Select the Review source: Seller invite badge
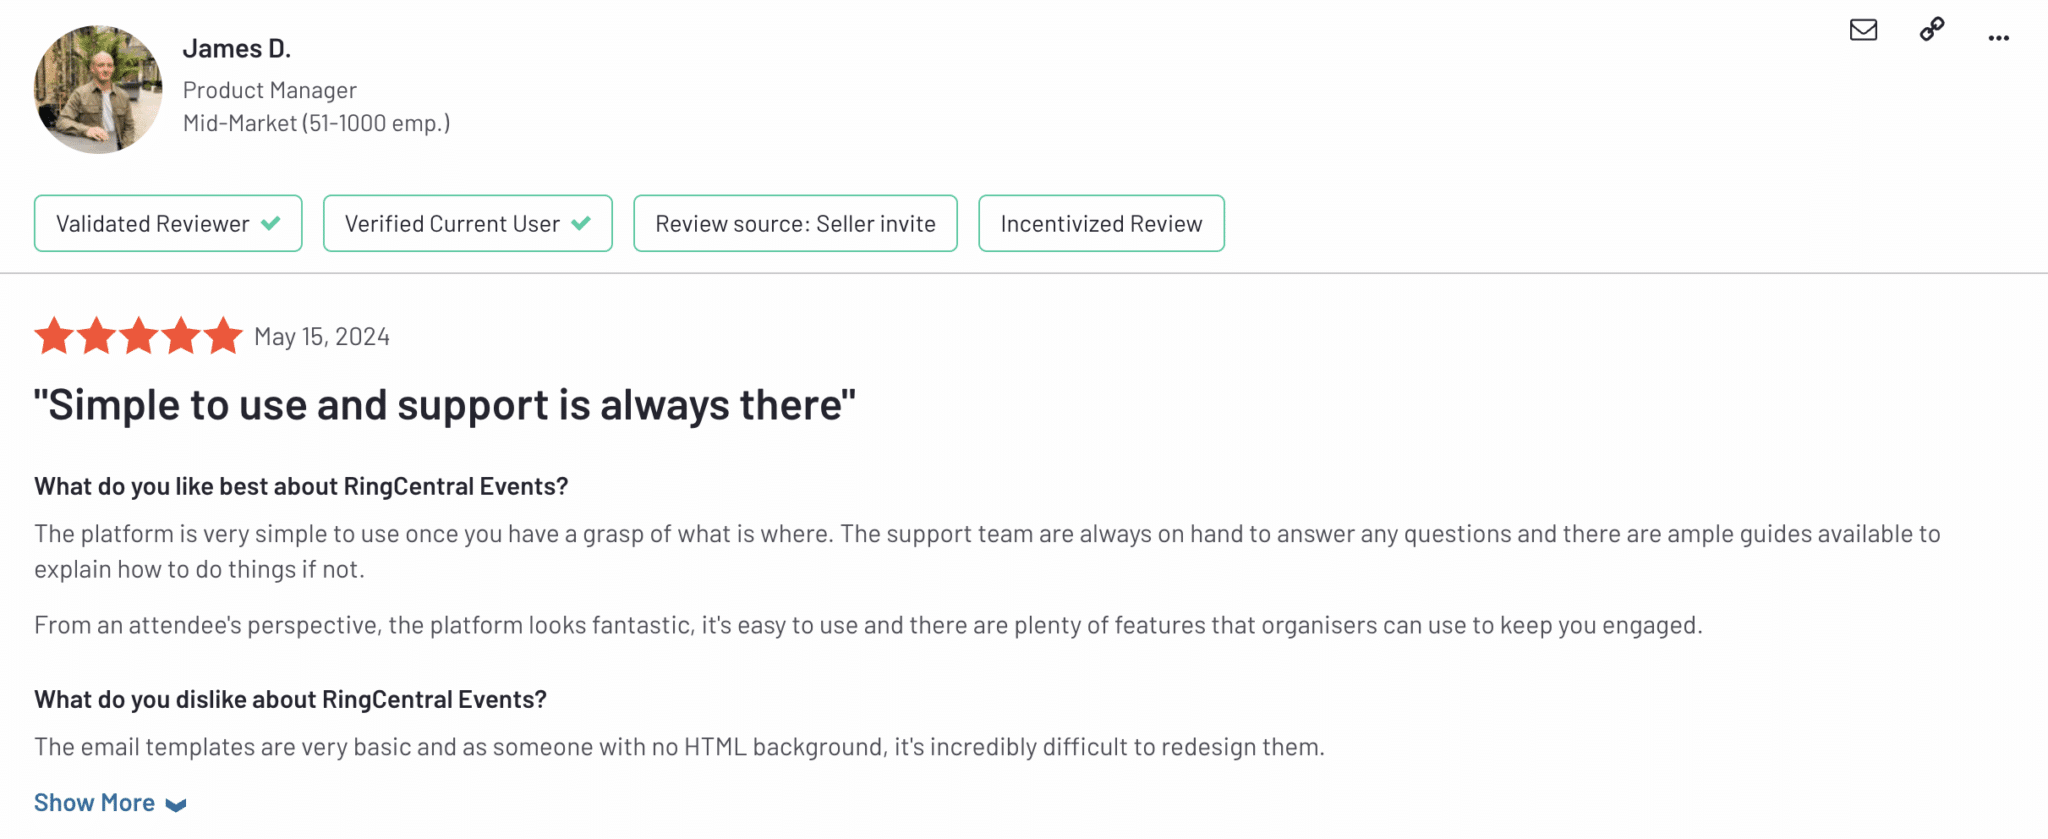2048x839 pixels. 795,224
